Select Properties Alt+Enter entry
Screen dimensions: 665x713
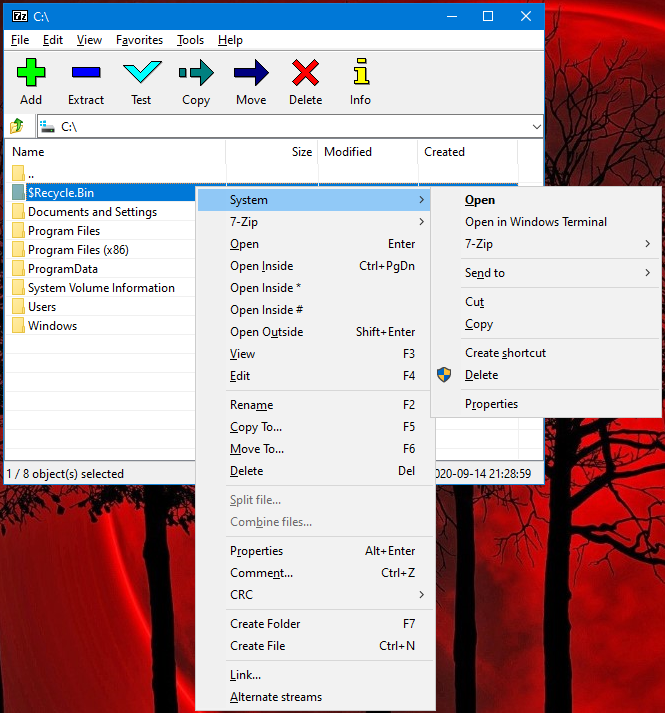[x=315, y=551]
